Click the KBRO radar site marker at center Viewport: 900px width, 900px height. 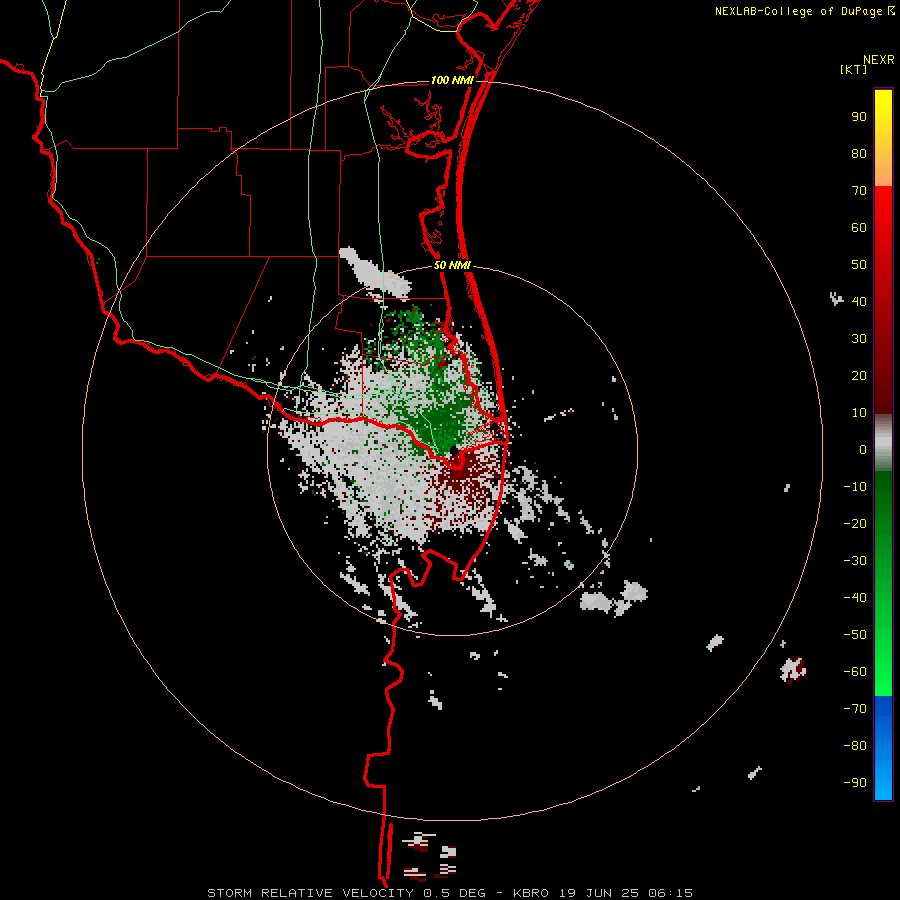tap(453, 451)
